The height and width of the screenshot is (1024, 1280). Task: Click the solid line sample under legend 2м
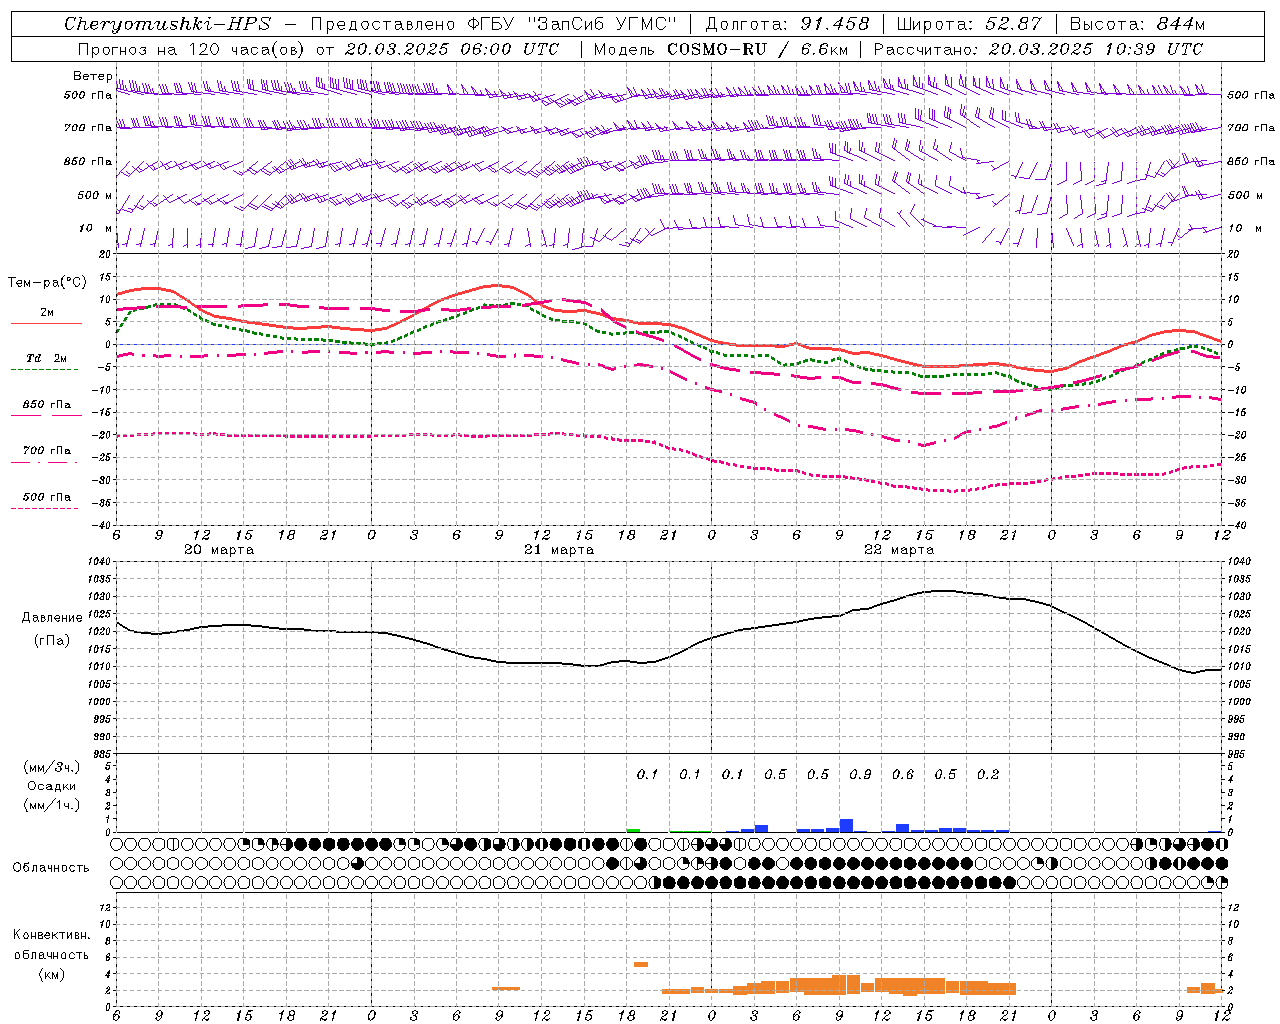click(x=46, y=323)
